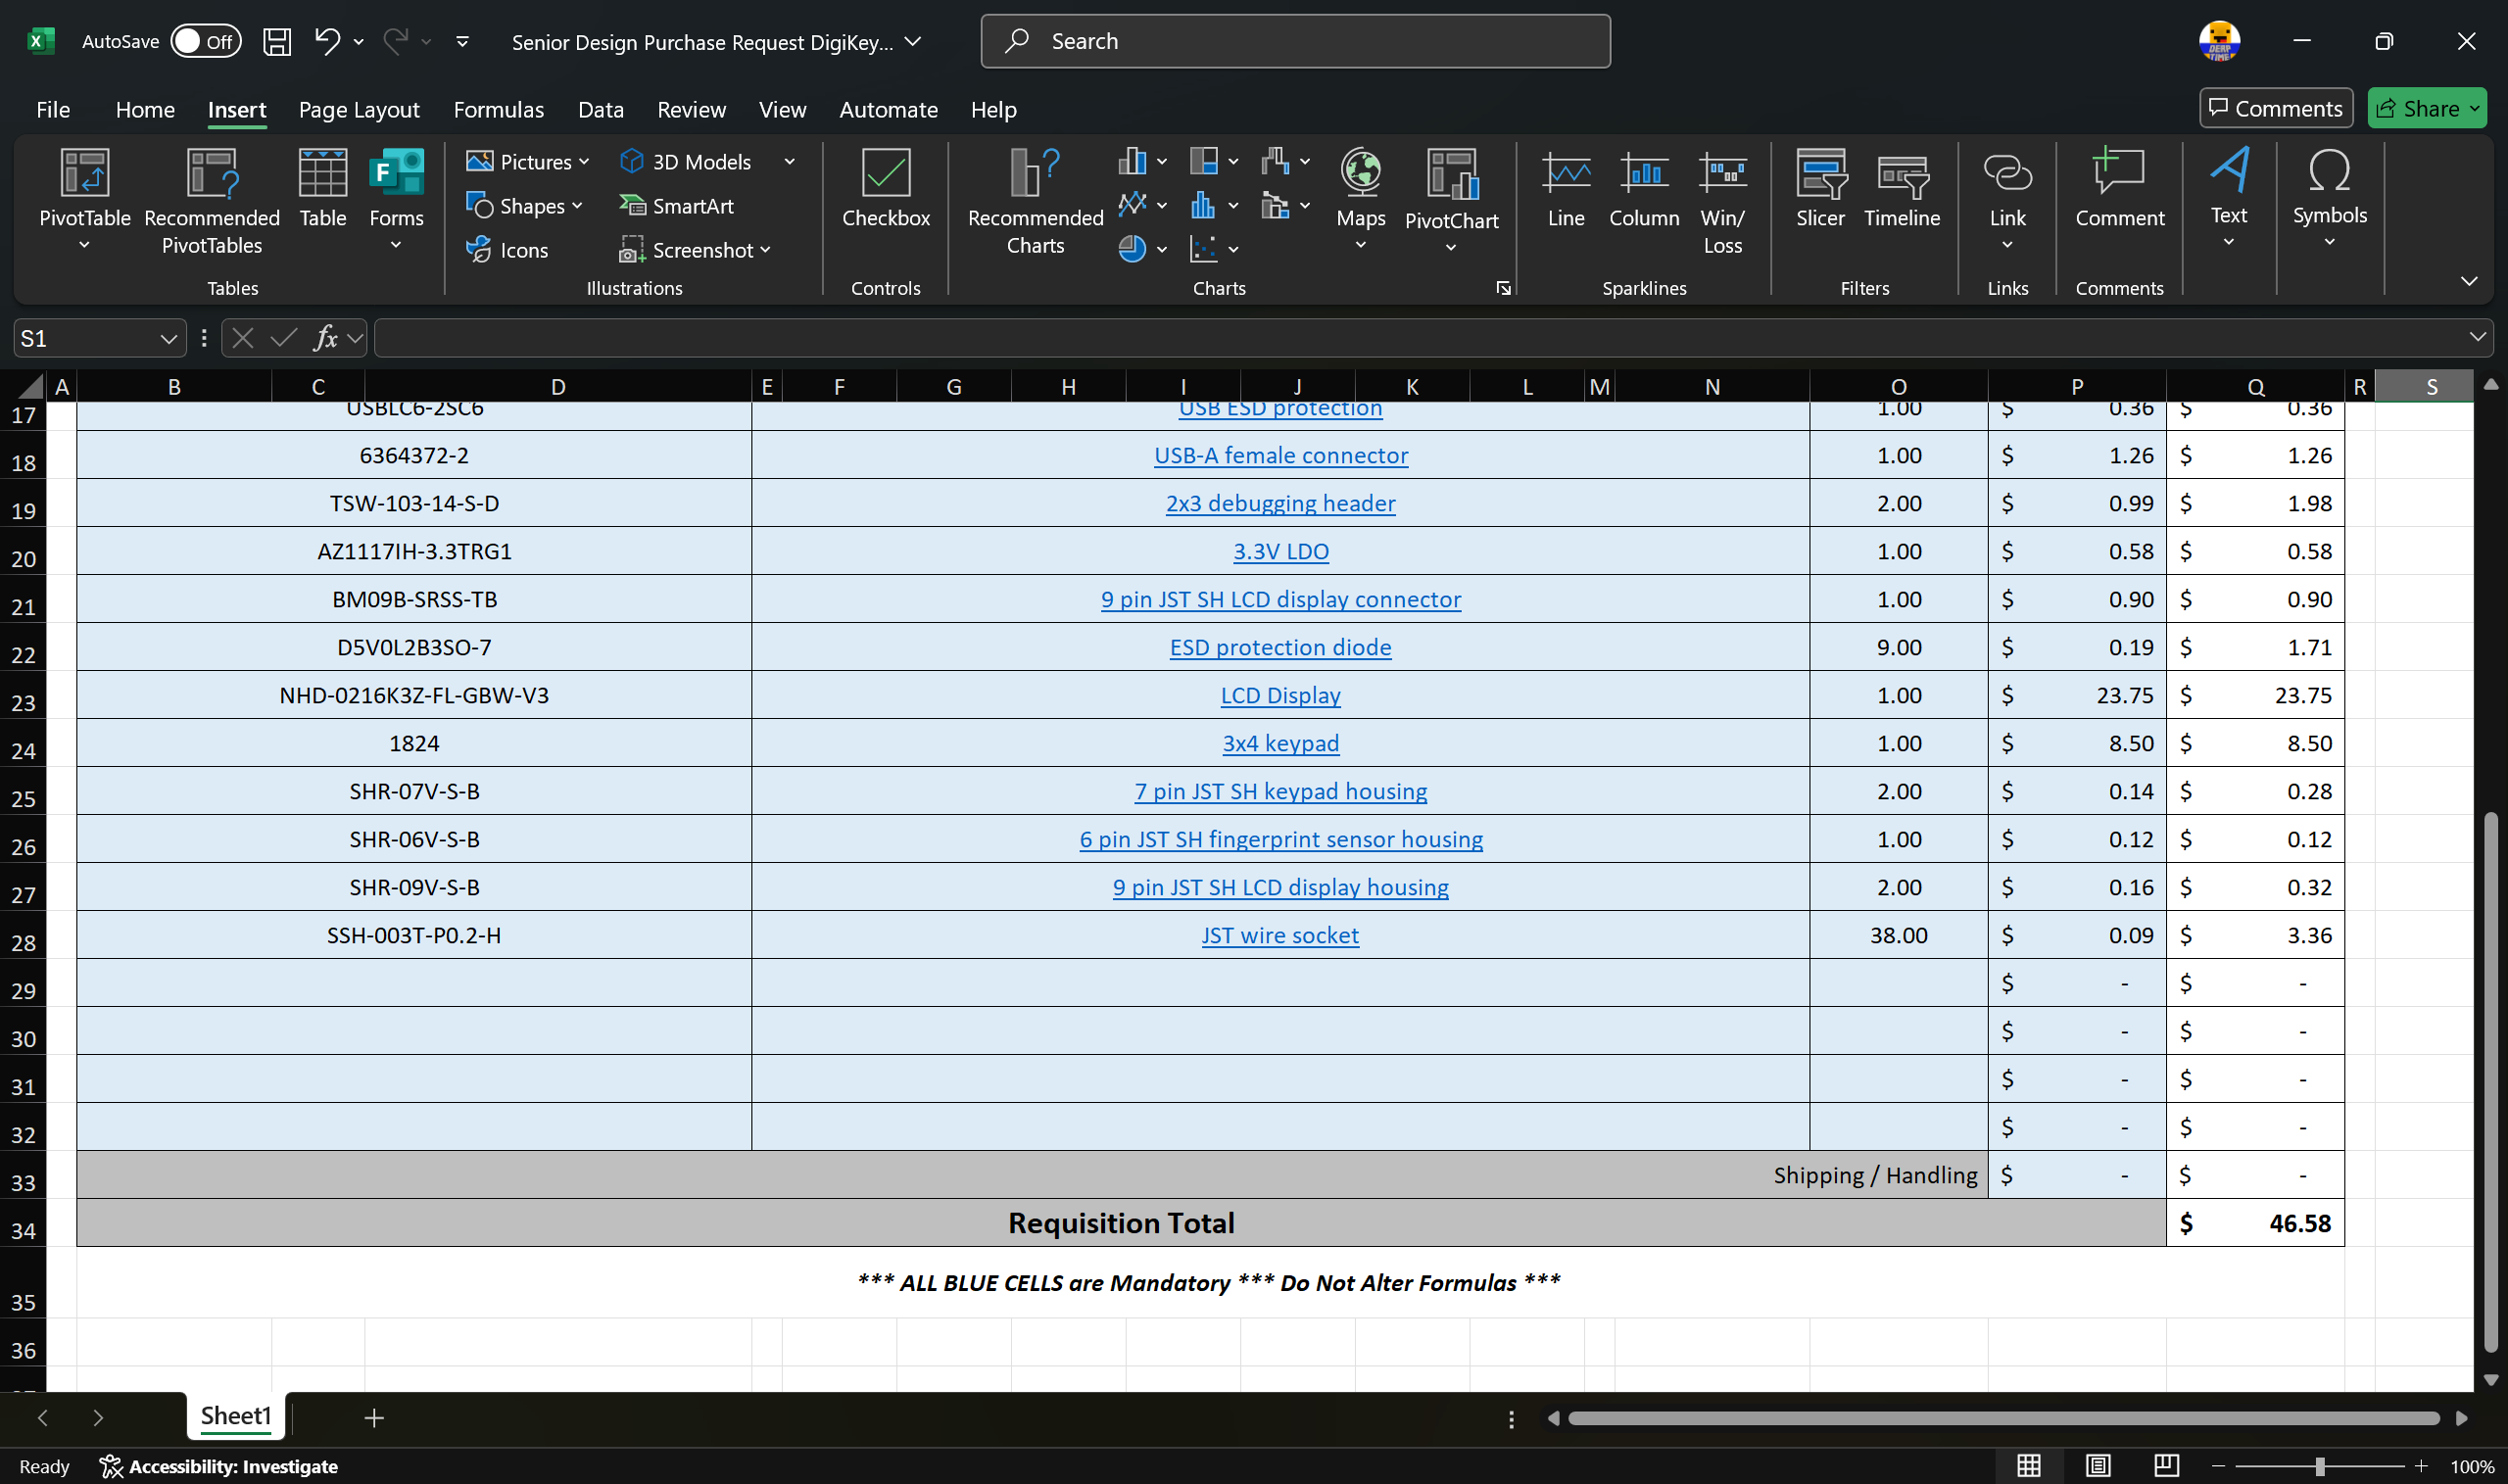Click the zoom slider handle
Image resolution: width=2508 pixels, height=1484 pixels.
[x=2320, y=1466]
